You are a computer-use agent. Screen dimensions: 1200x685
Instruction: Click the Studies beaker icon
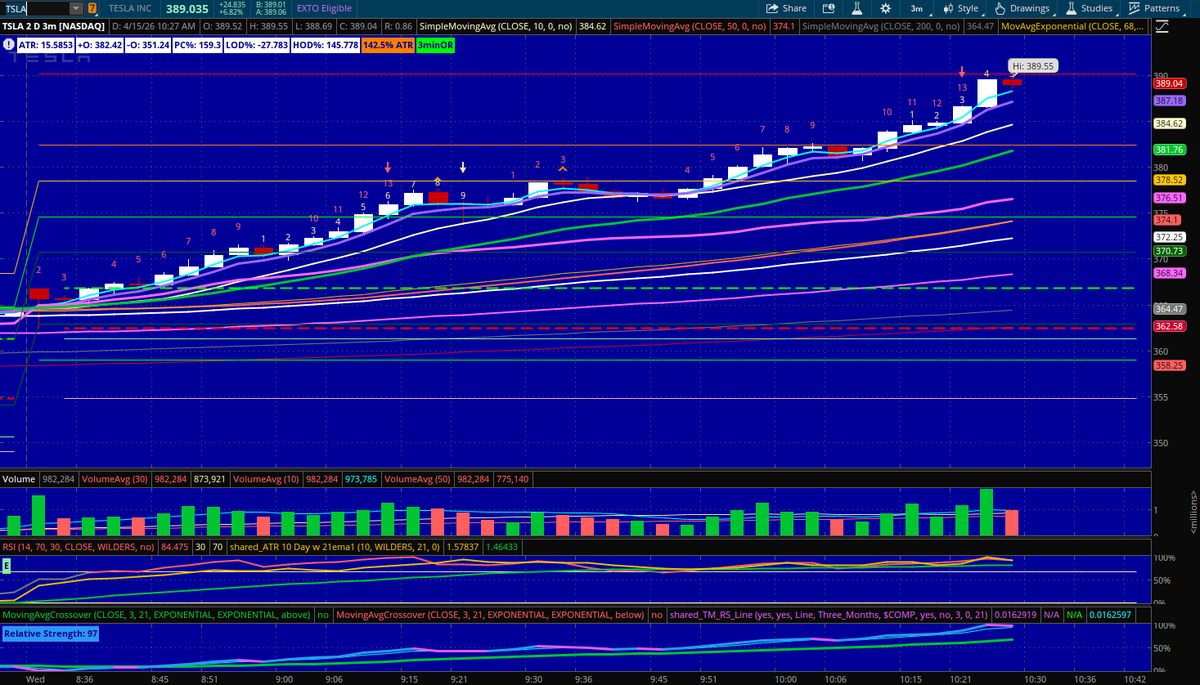point(1072,8)
